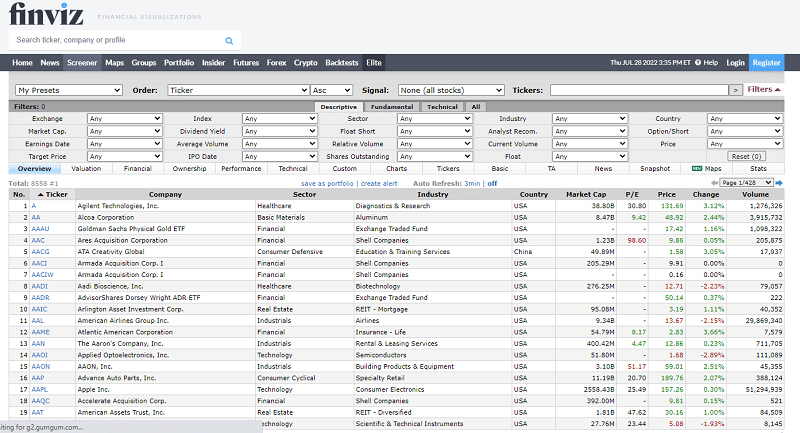Screen dimensions: 800x433
Task: Open the News navigation item
Action: coord(50,63)
